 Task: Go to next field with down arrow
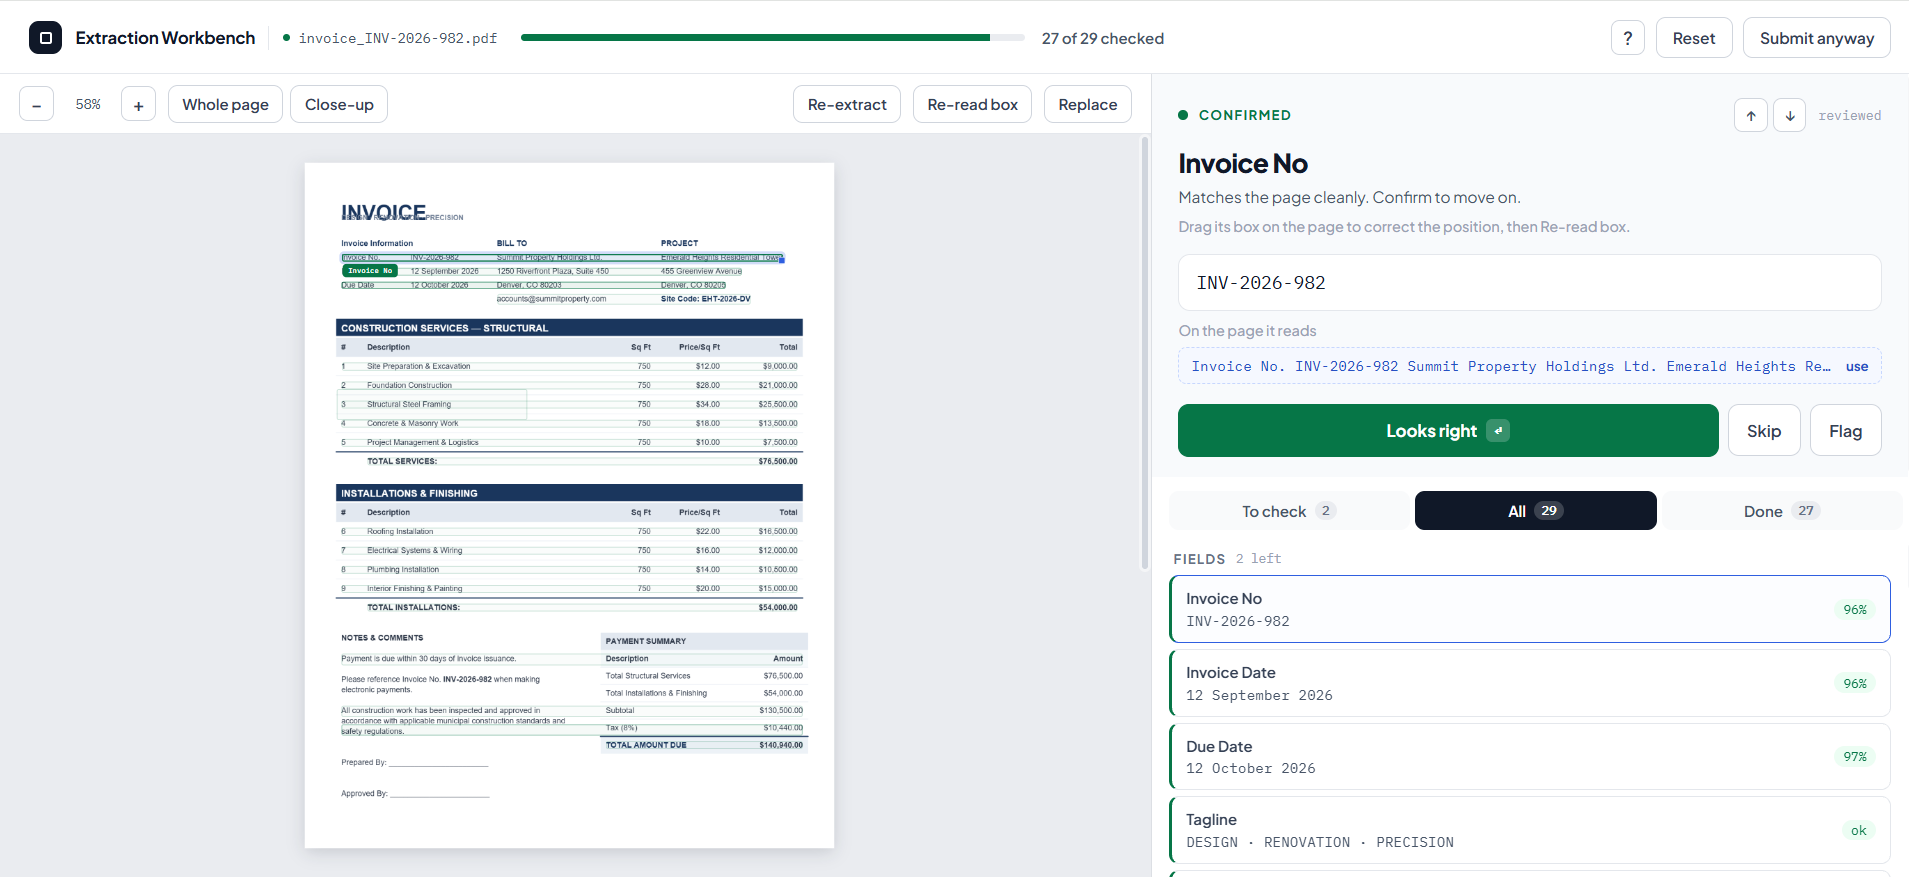[x=1789, y=115]
